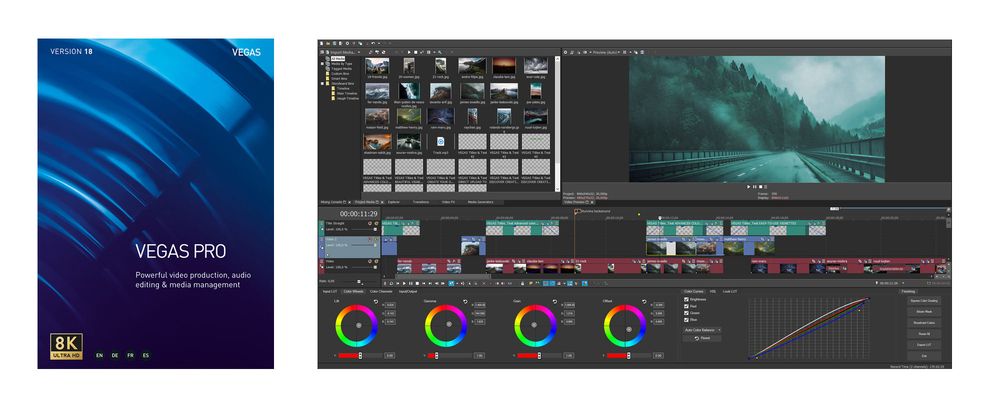The height and width of the screenshot is (410, 1000).
Task: Go to end of project in the transport
Action: point(430,283)
